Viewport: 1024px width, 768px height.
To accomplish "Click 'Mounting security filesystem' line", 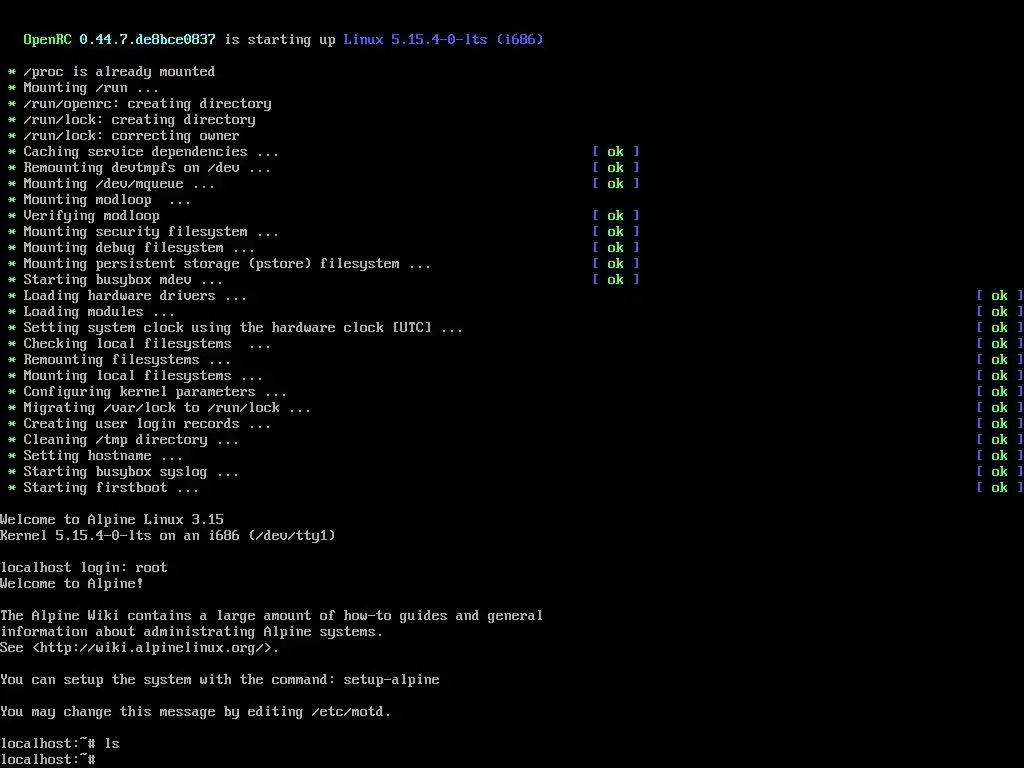I will coord(151,231).
